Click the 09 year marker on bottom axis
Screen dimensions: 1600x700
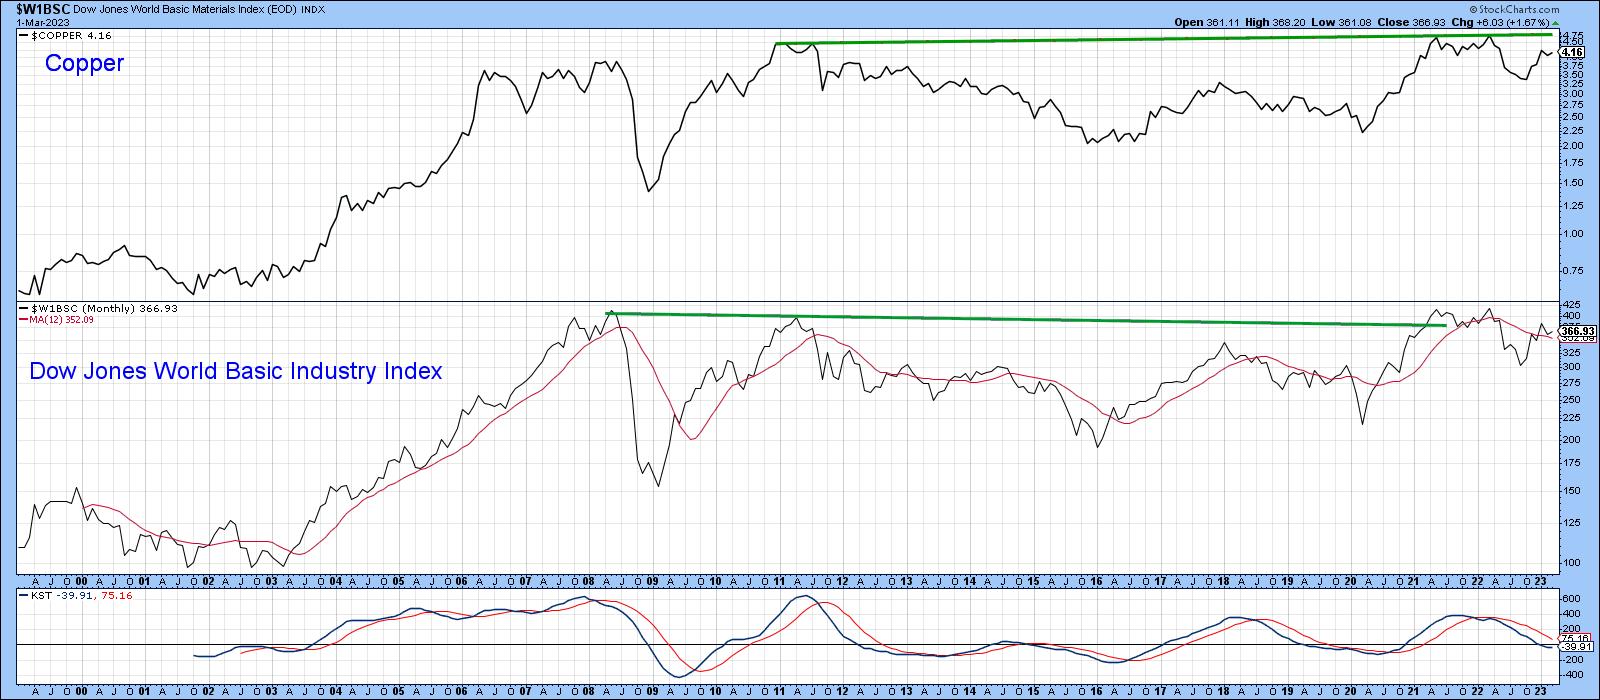click(653, 691)
